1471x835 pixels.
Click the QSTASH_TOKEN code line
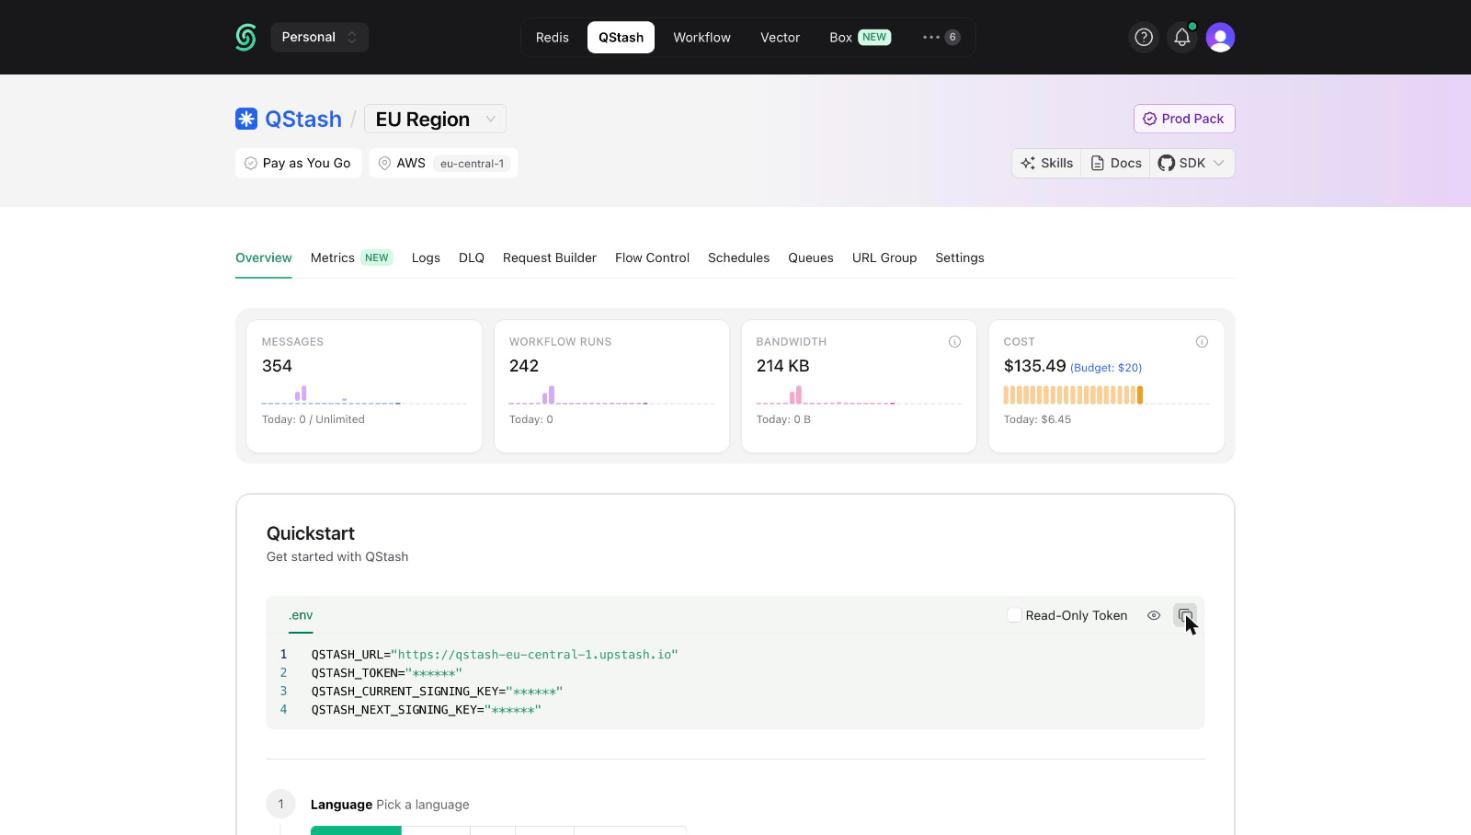(x=386, y=673)
